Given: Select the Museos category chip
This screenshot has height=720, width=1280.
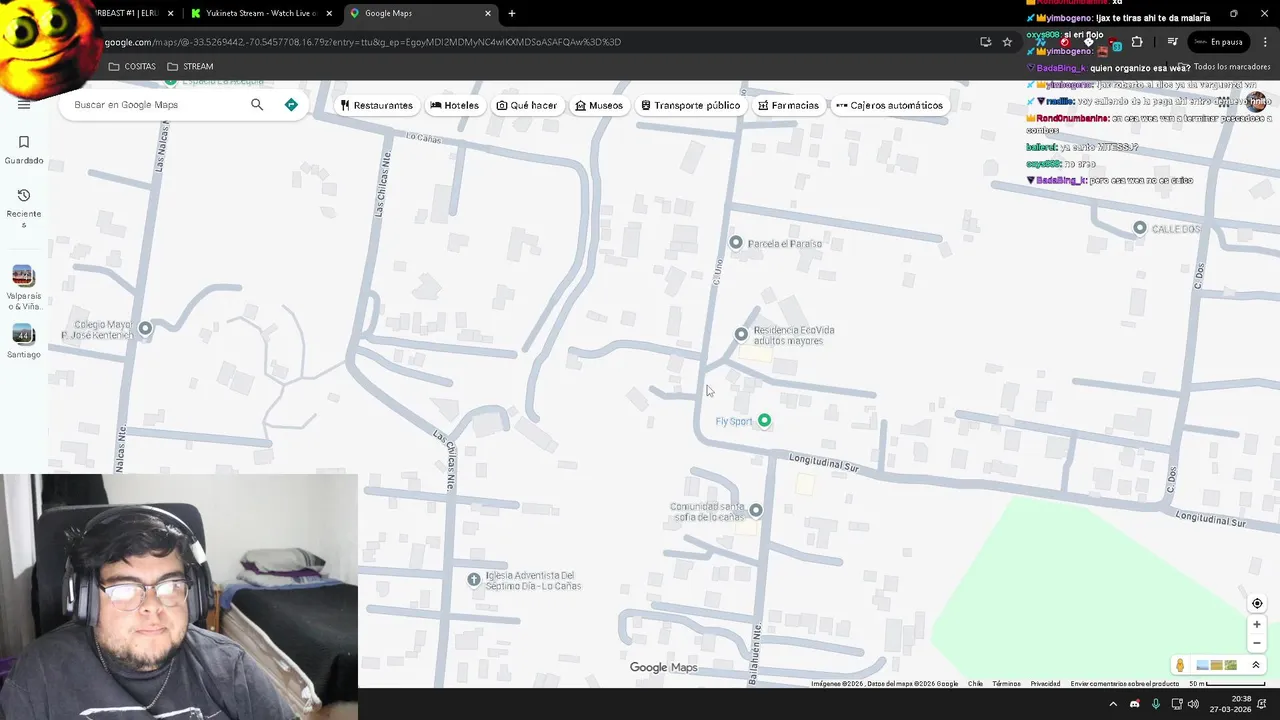Looking at the screenshot, I should 599,105.
